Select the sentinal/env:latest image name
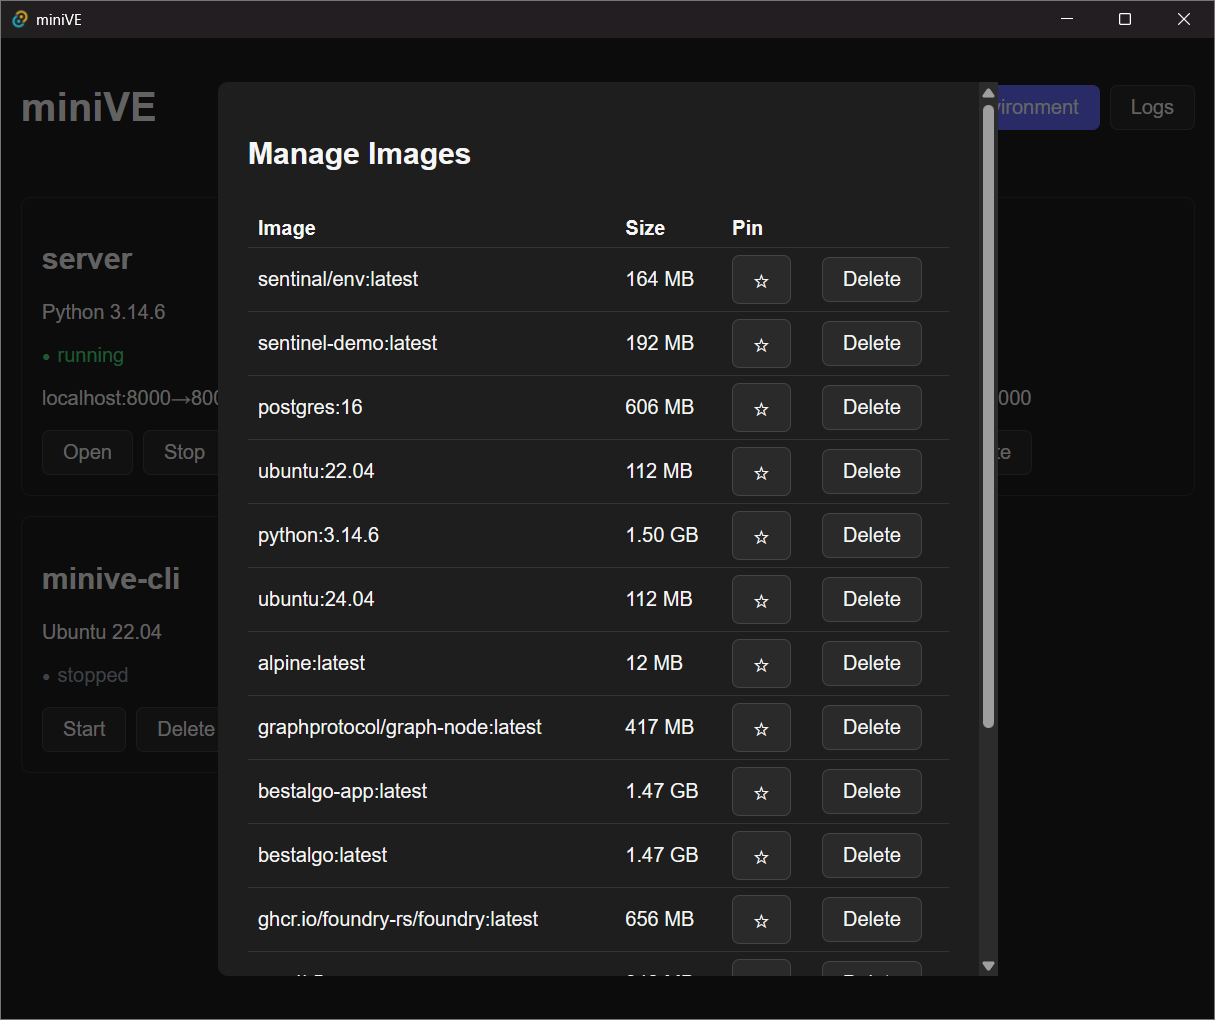Image resolution: width=1215 pixels, height=1020 pixels. tap(338, 279)
